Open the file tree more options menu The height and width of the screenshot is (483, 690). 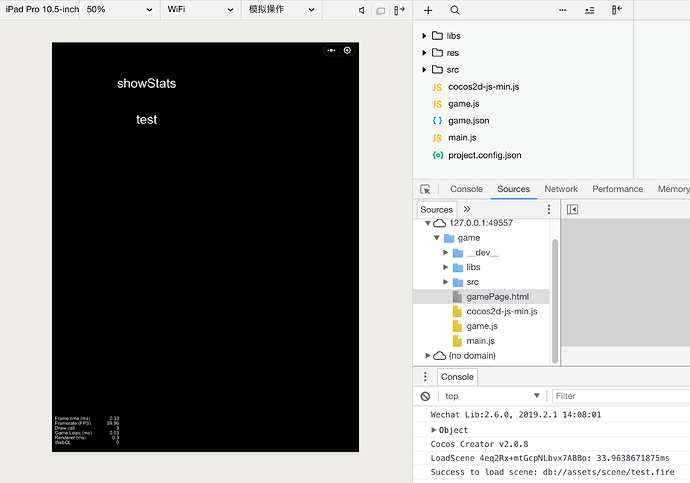[x=562, y=10]
